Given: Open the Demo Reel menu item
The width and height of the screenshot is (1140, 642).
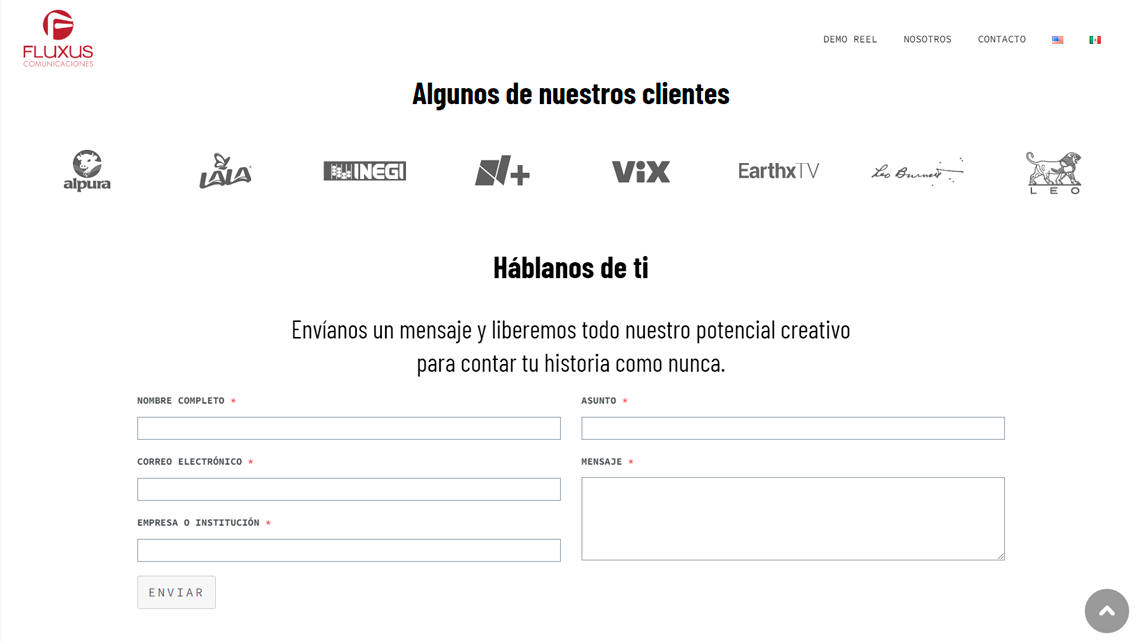Looking at the screenshot, I should (x=850, y=40).
